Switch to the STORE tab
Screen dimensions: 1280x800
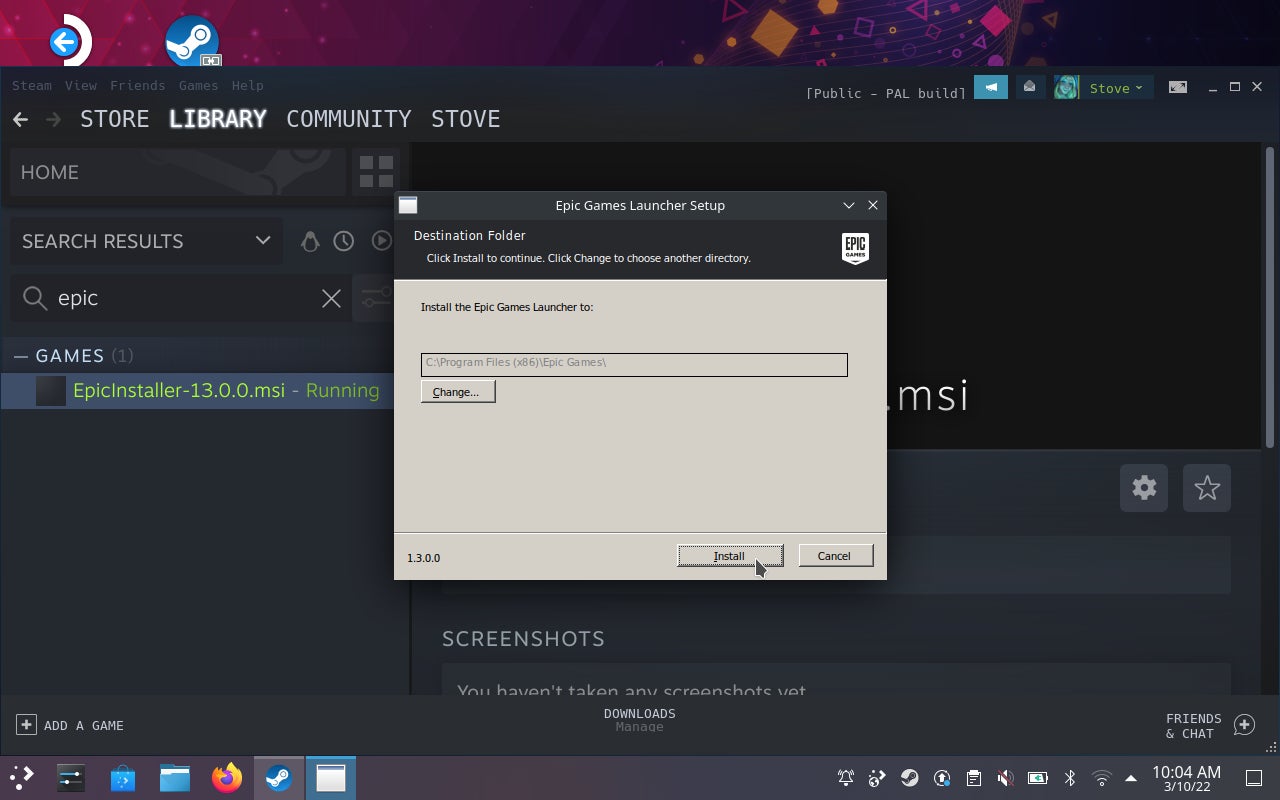114,119
